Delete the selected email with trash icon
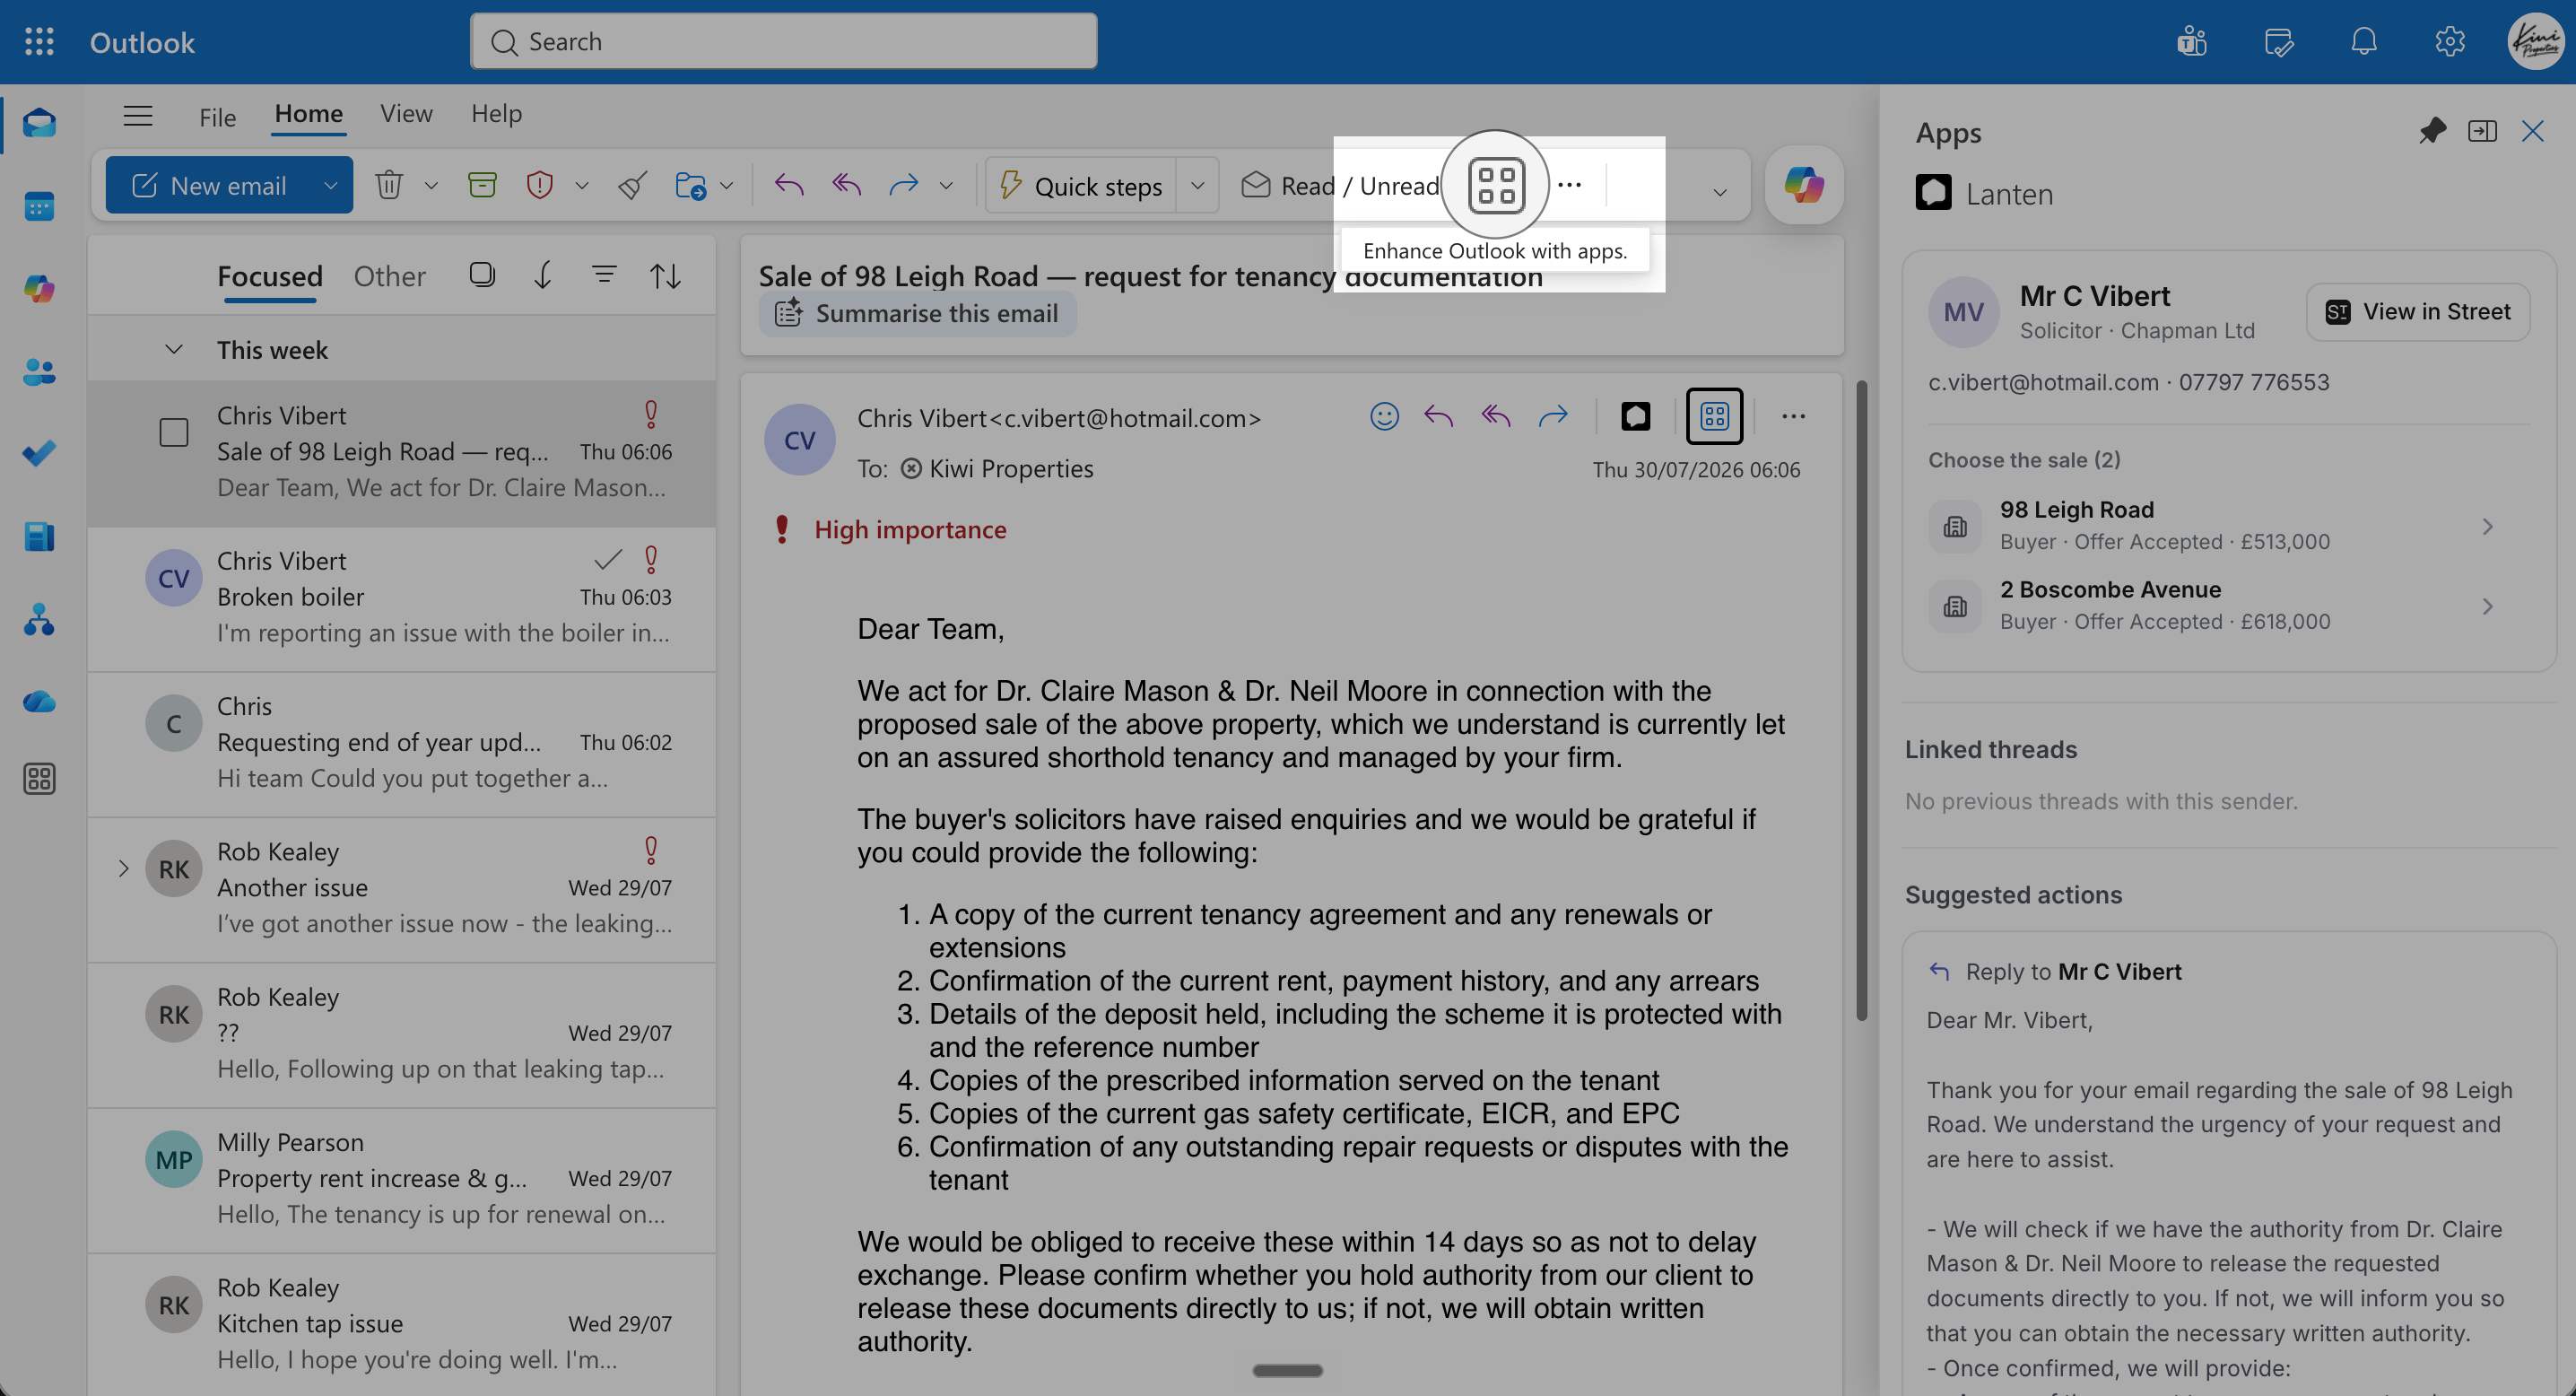 (x=389, y=185)
